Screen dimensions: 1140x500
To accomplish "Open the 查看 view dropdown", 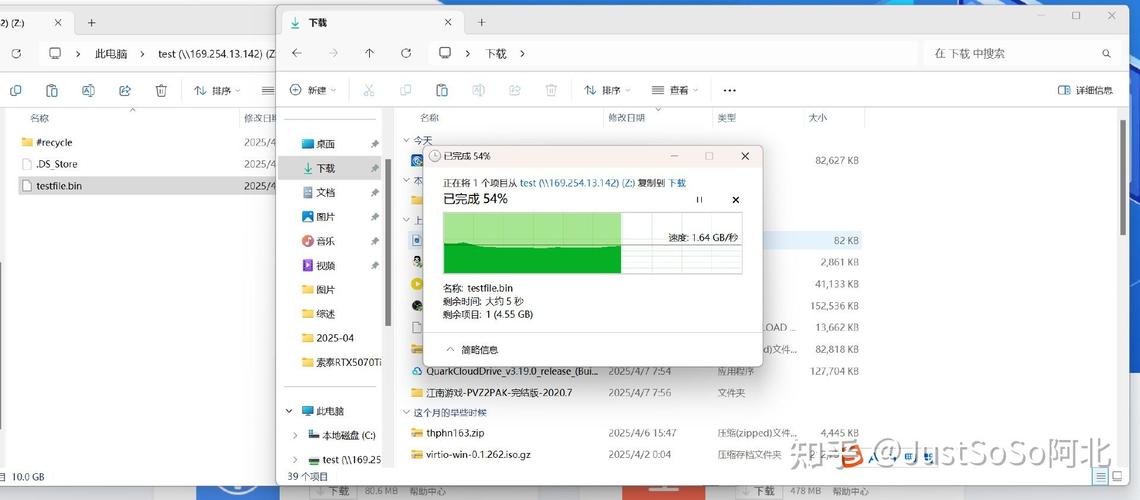I will point(675,90).
